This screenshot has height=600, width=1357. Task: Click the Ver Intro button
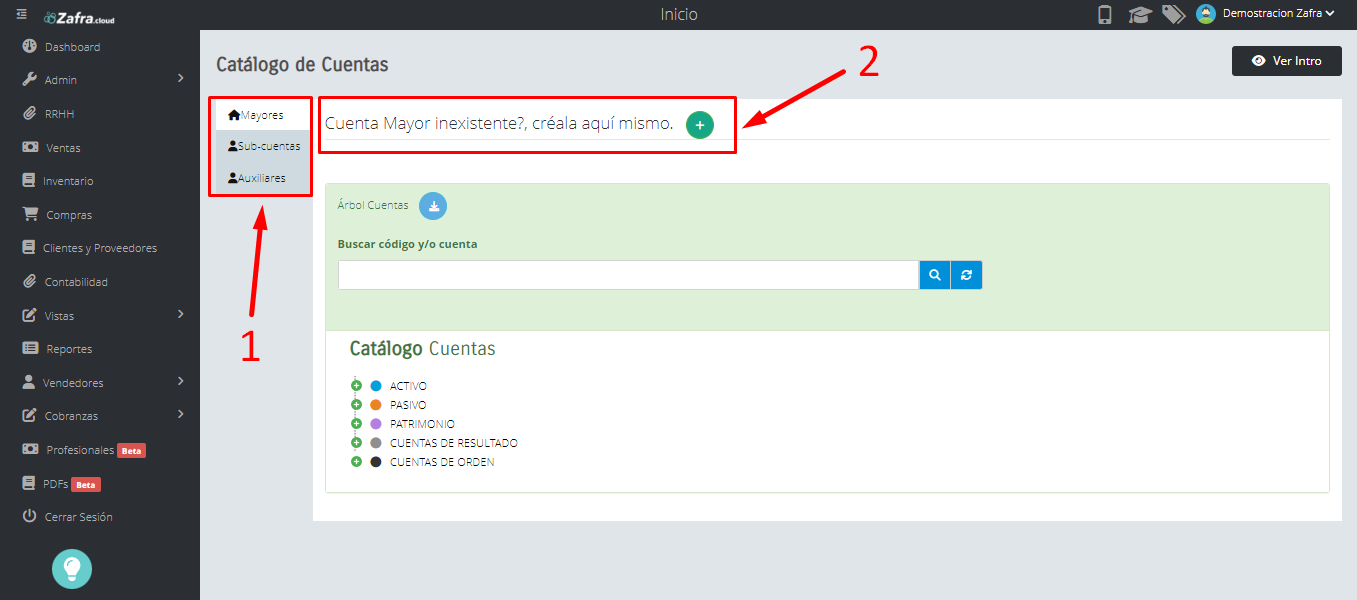[x=1286, y=61]
